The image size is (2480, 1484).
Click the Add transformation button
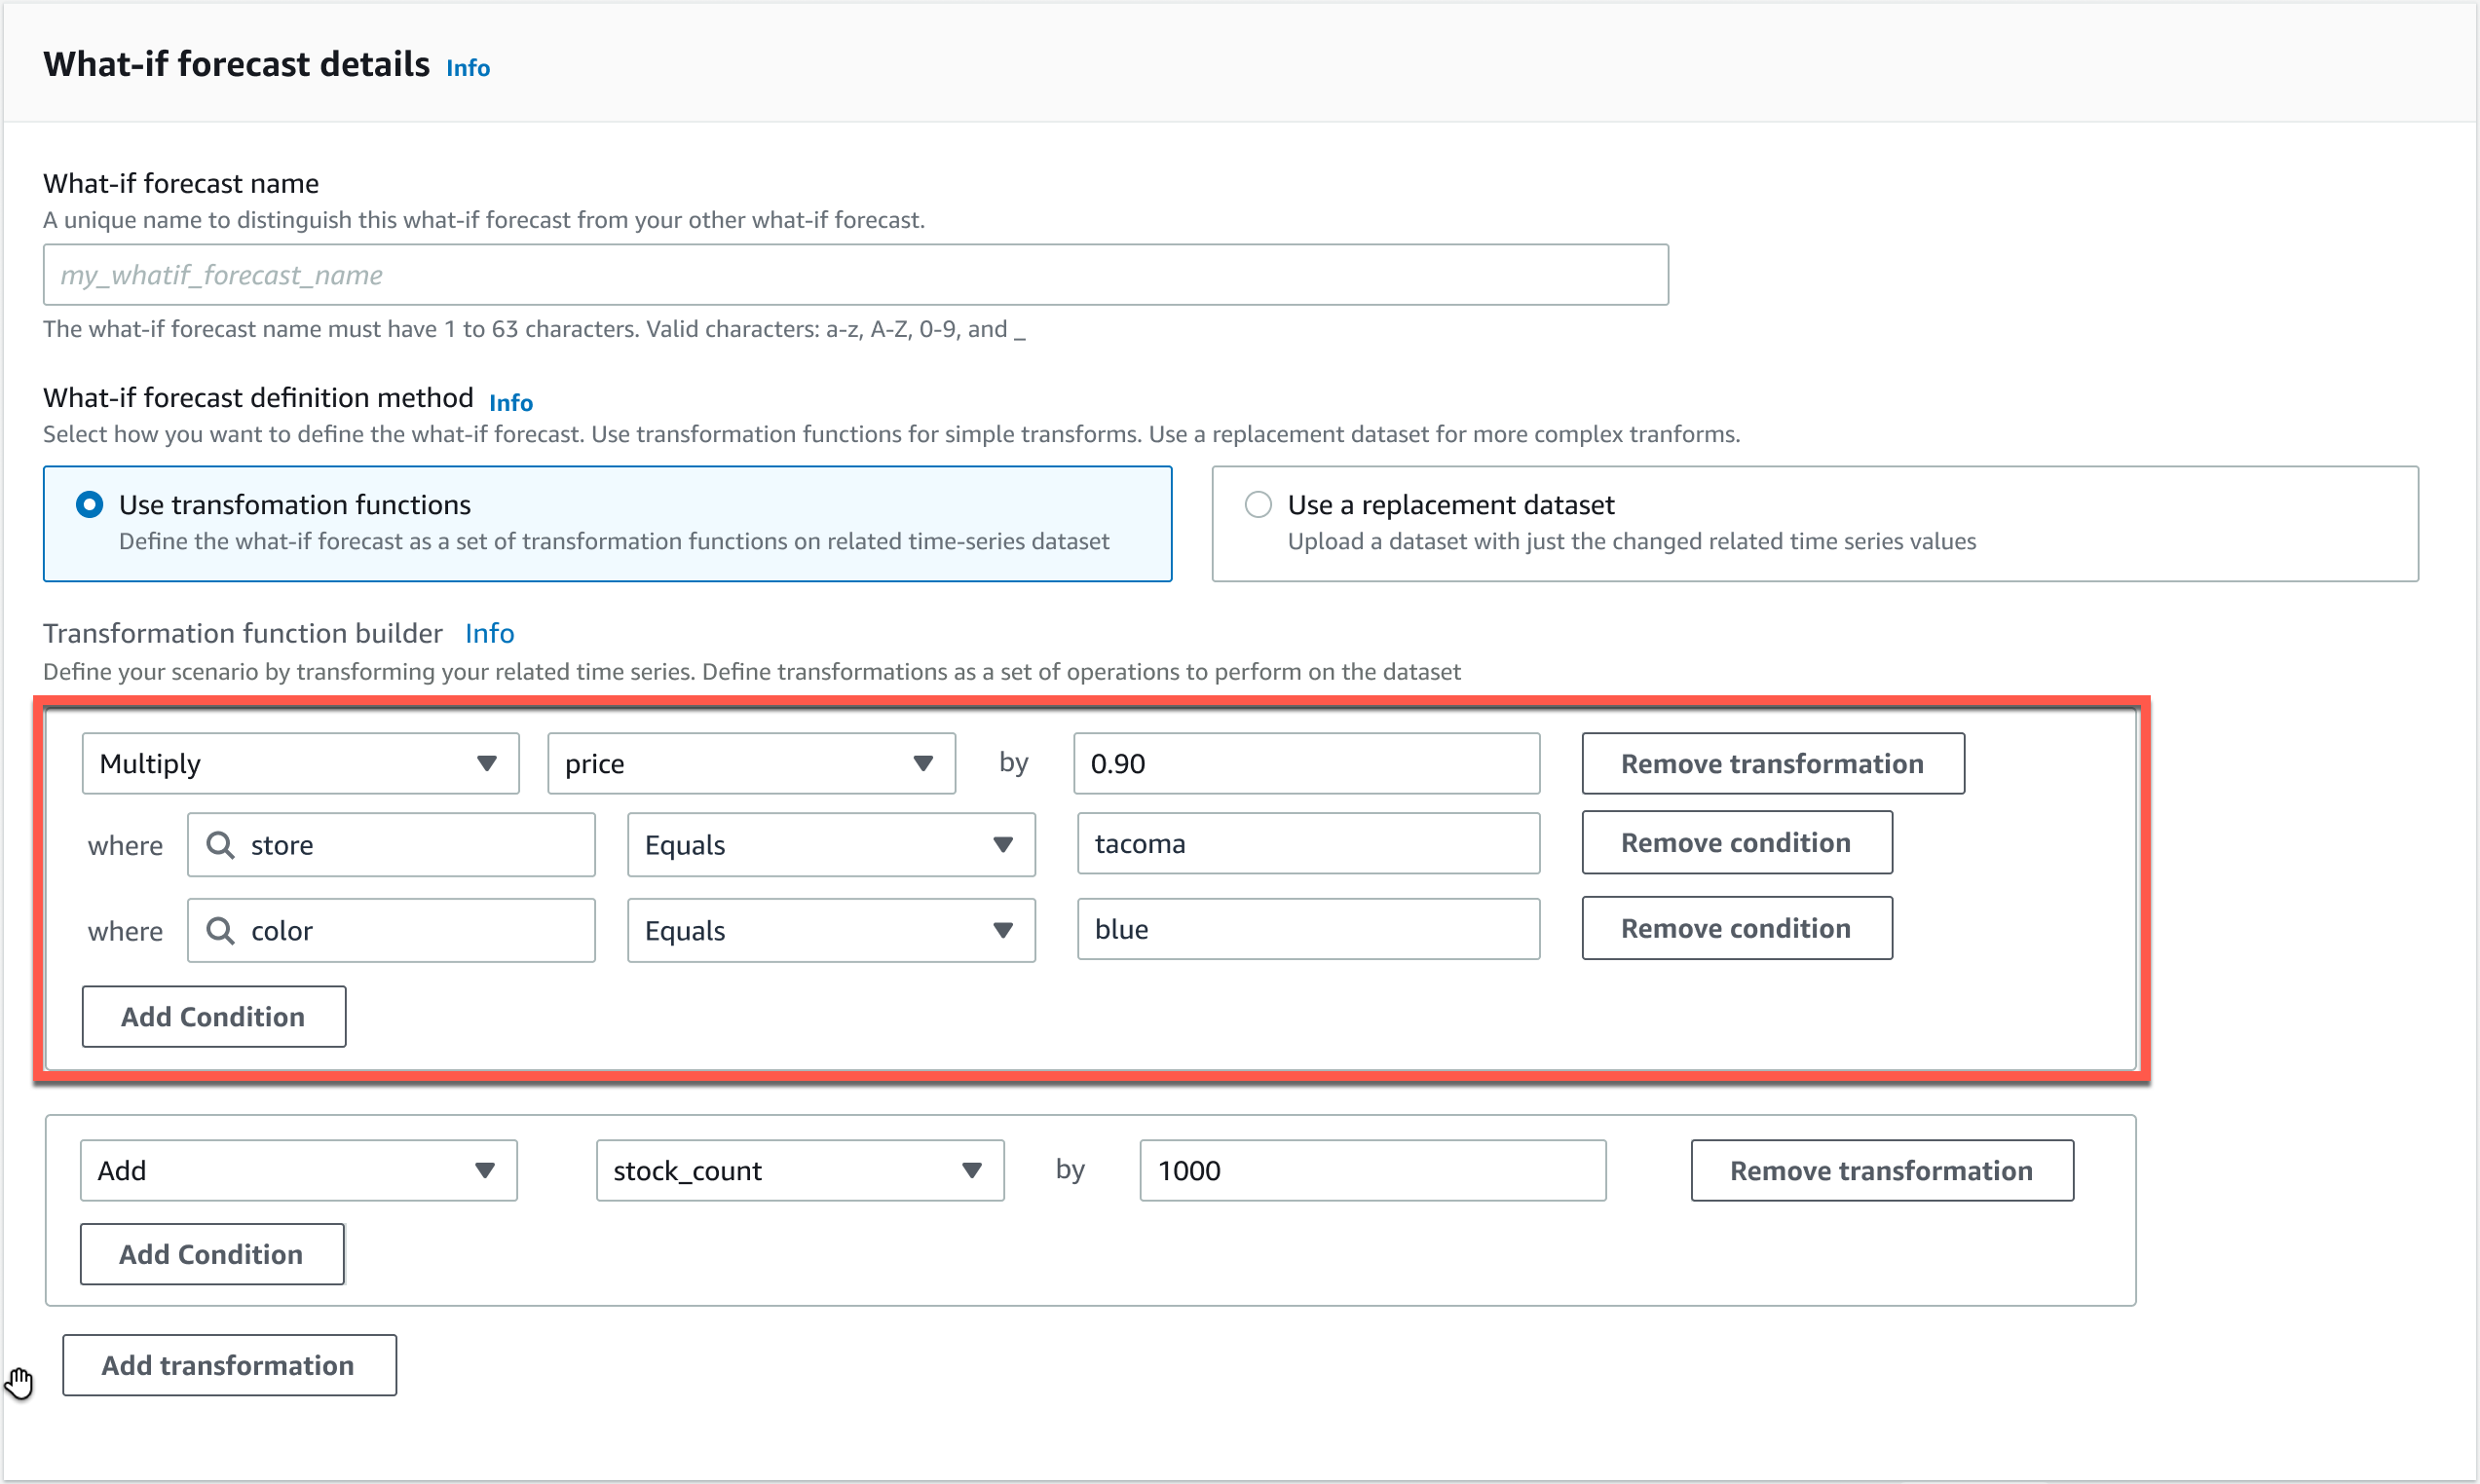[229, 1364]
